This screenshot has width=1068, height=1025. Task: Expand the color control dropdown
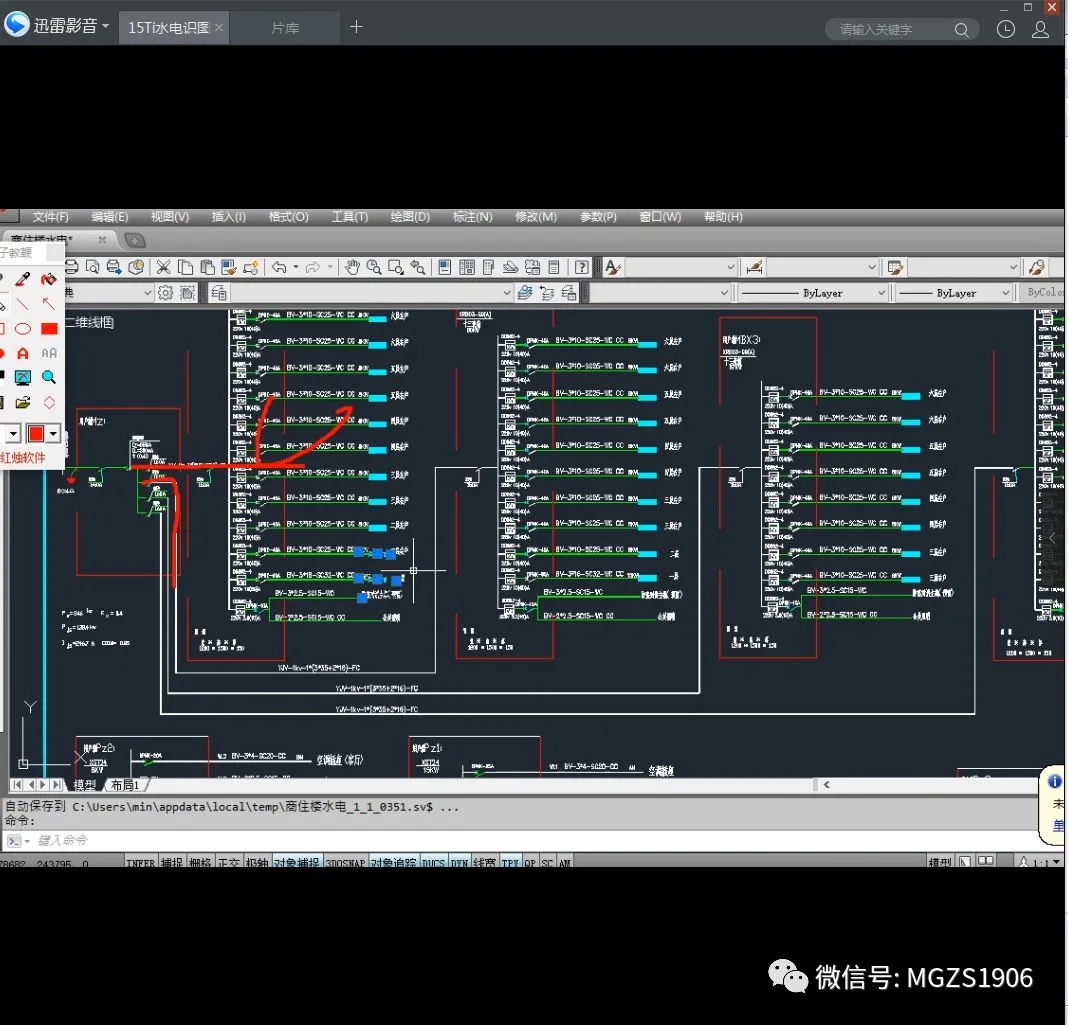tap(724, 293)
